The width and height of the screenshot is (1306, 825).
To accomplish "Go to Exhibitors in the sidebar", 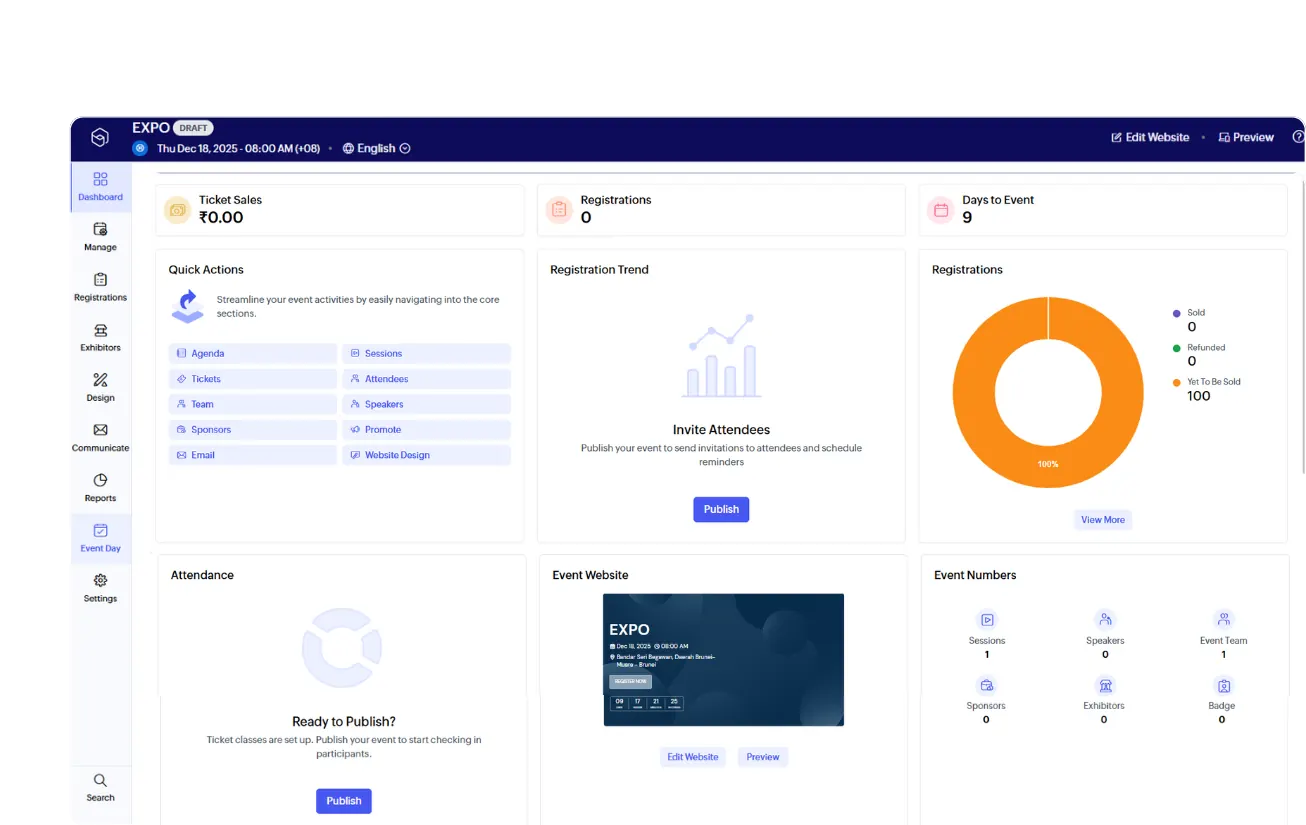I will click(x=100, y=337).
